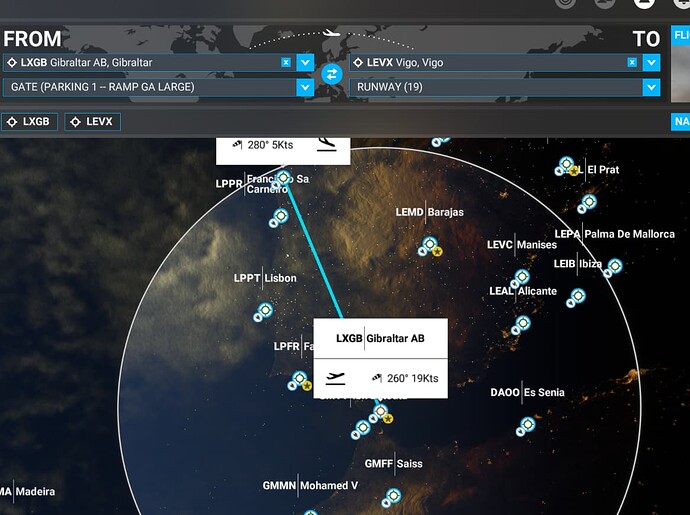Click the cyan flight route line
Screen dimensions: 690x515
pyautogui.click(x=313, y=251)
